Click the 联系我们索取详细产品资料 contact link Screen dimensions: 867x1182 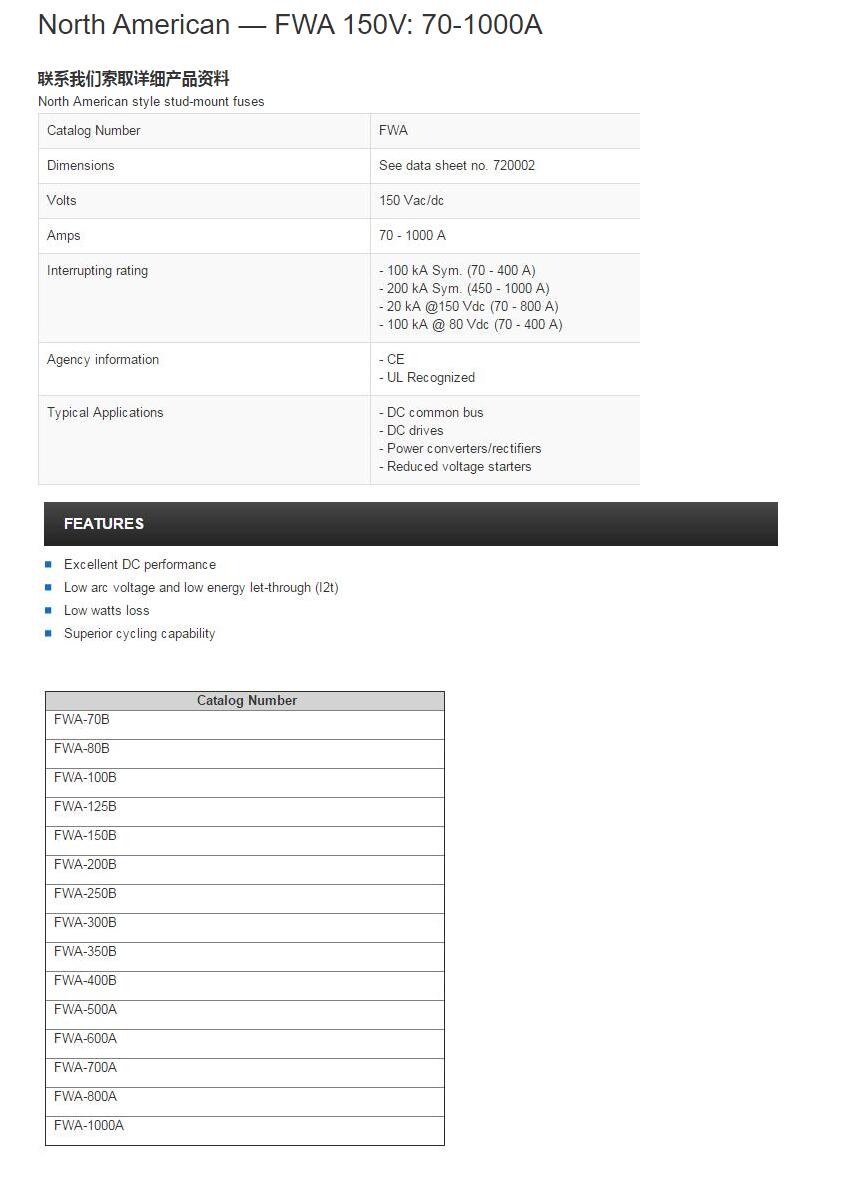click(x=133, y=79)
